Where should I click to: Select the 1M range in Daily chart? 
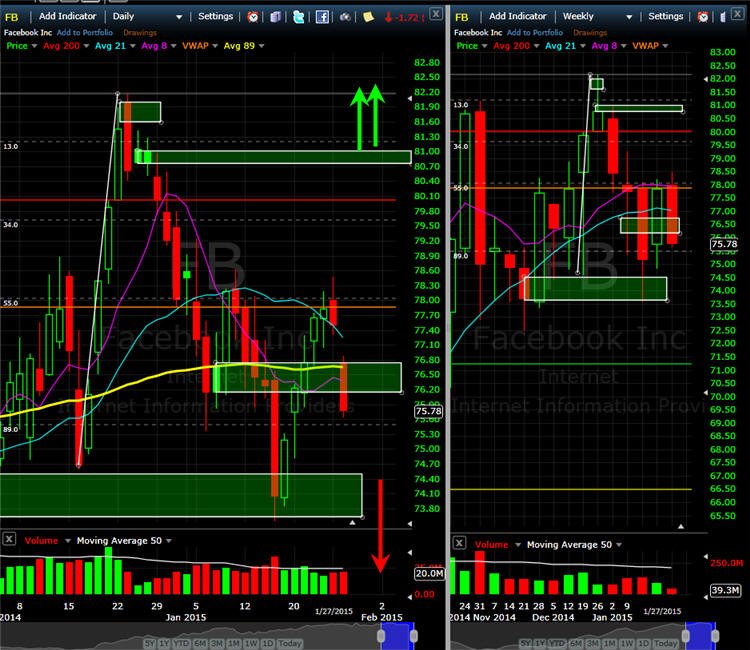coord(233,643)
